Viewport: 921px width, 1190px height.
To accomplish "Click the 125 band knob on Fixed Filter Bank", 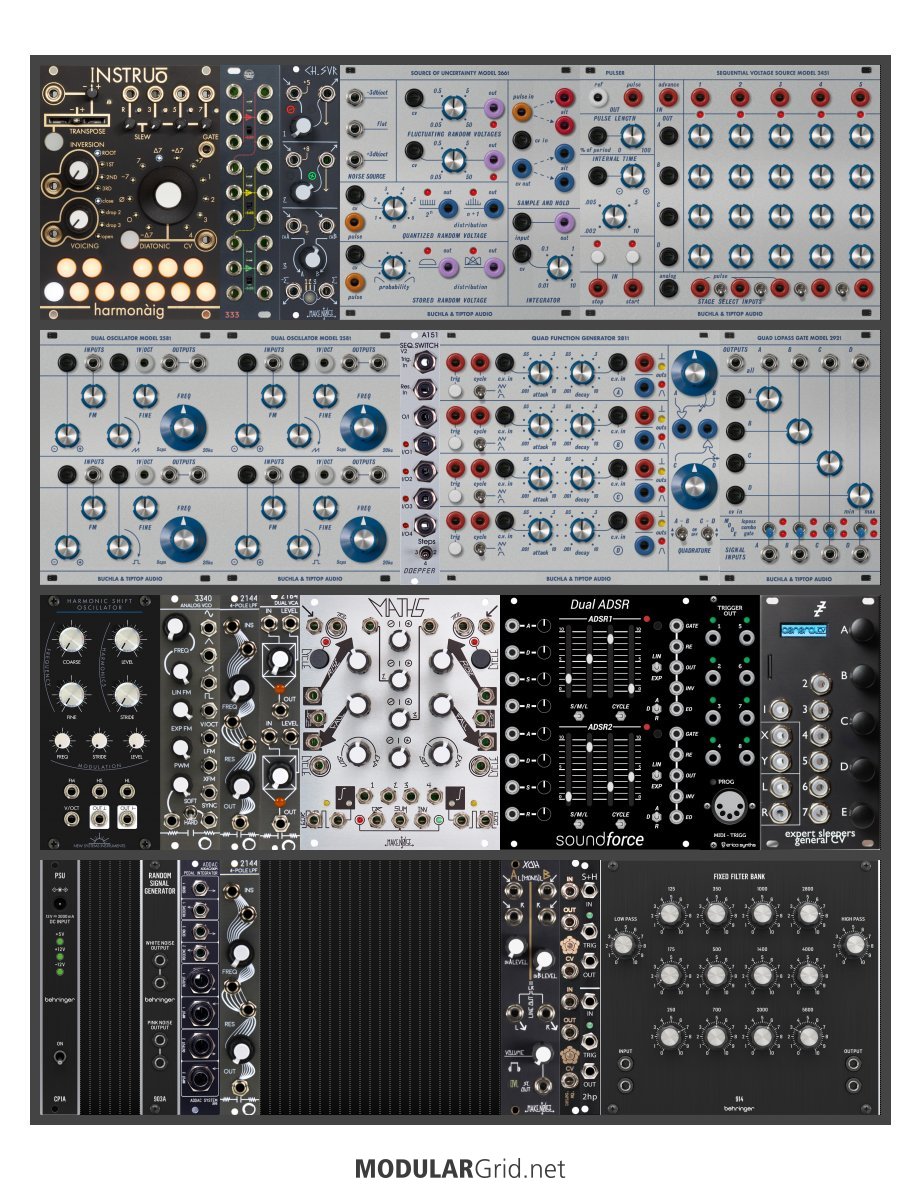I will [669, 912].
